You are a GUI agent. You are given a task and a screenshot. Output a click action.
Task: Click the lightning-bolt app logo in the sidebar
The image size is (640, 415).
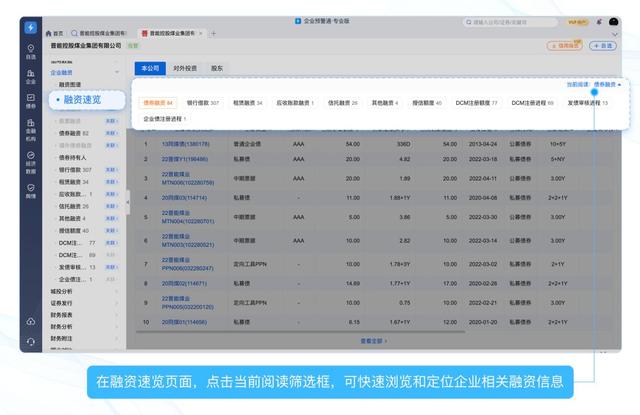pyautogui.click(x=31, y=27)
